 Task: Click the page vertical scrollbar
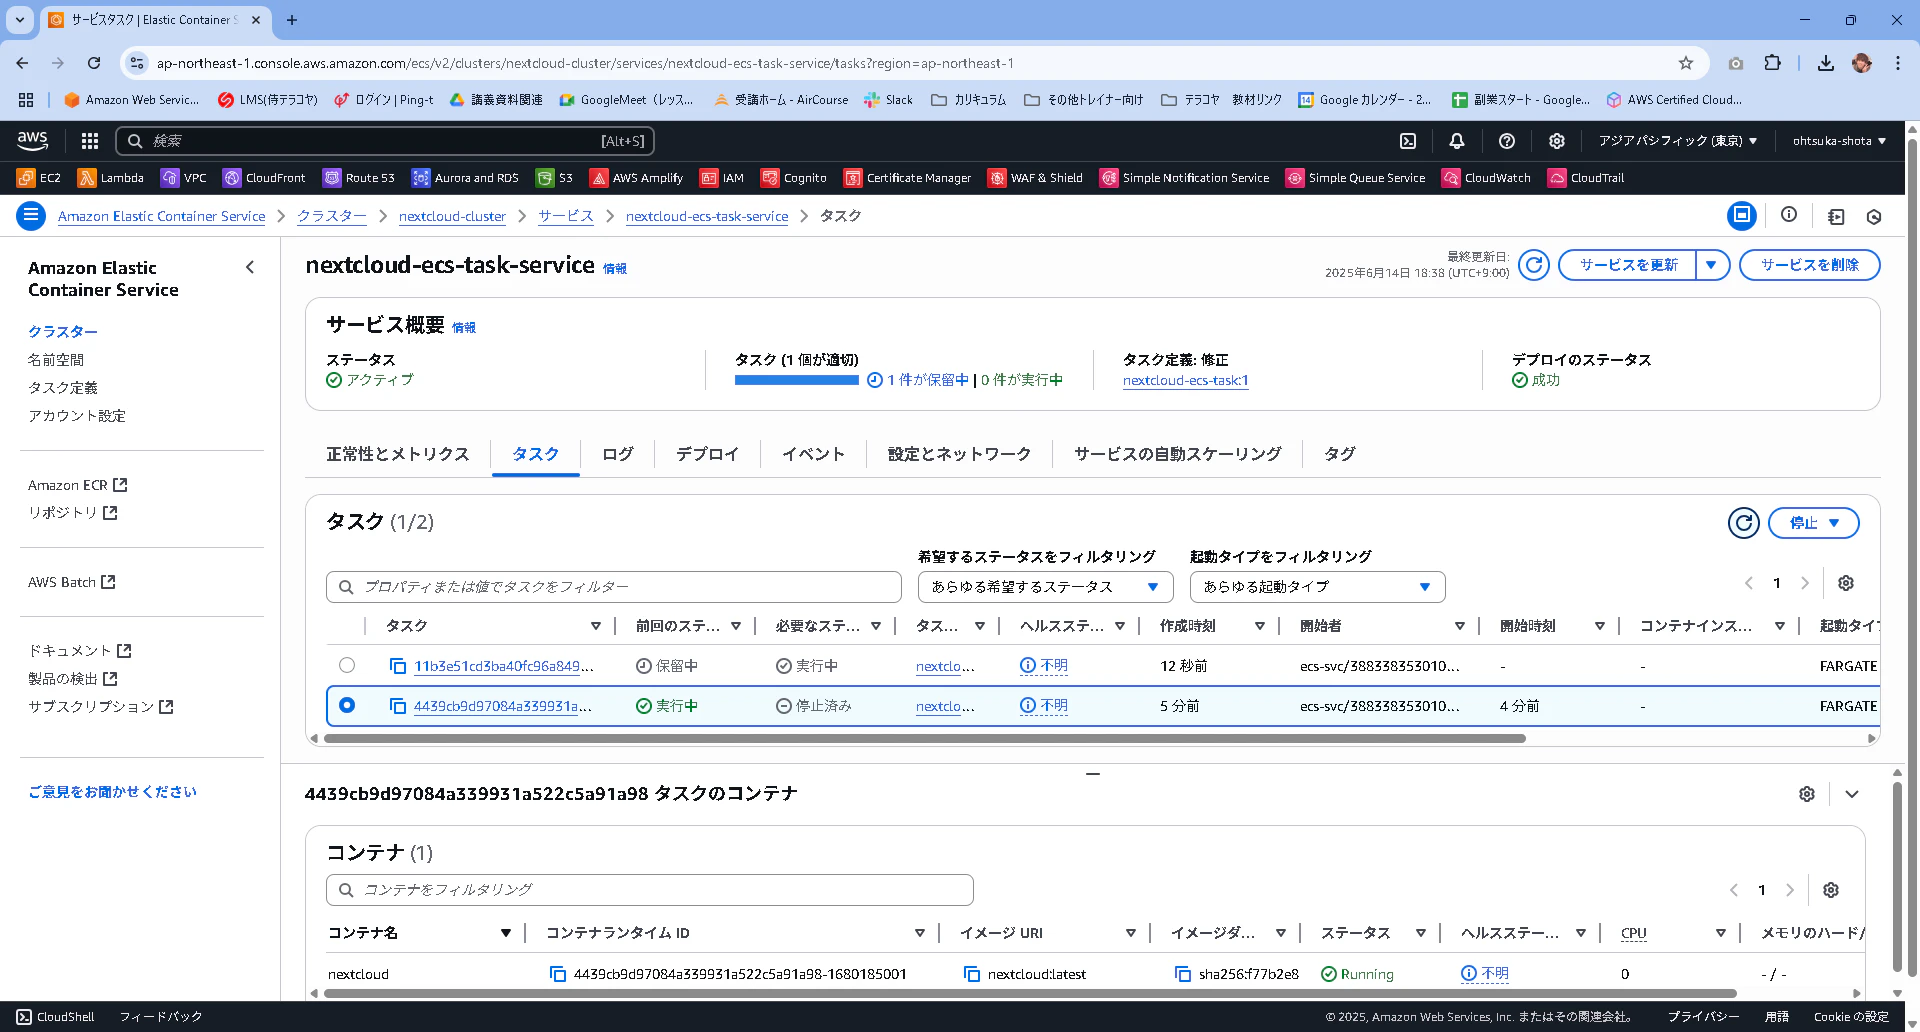click(x=1913, y=560)
